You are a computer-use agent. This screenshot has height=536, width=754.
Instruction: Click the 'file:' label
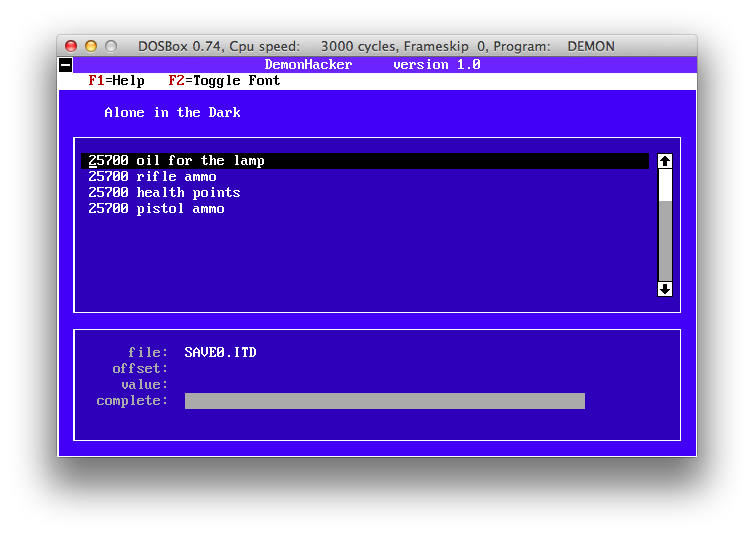point(148,352)
